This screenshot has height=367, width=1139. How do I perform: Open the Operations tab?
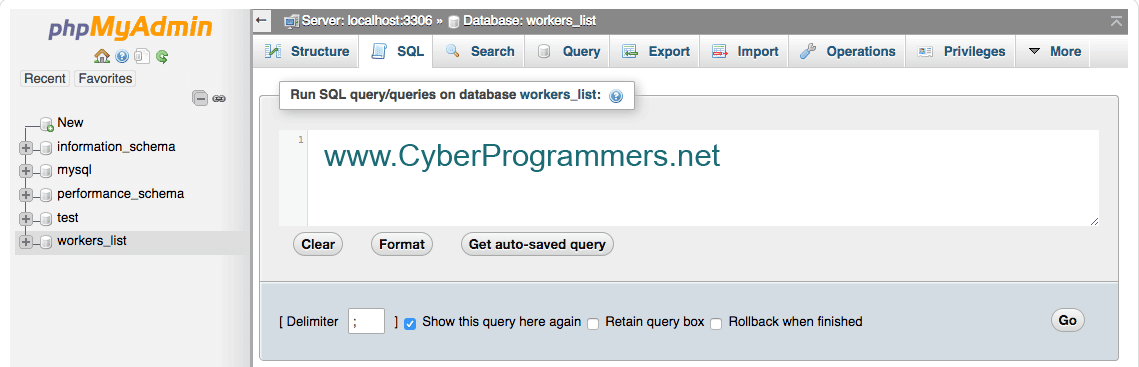pos(847,52)
